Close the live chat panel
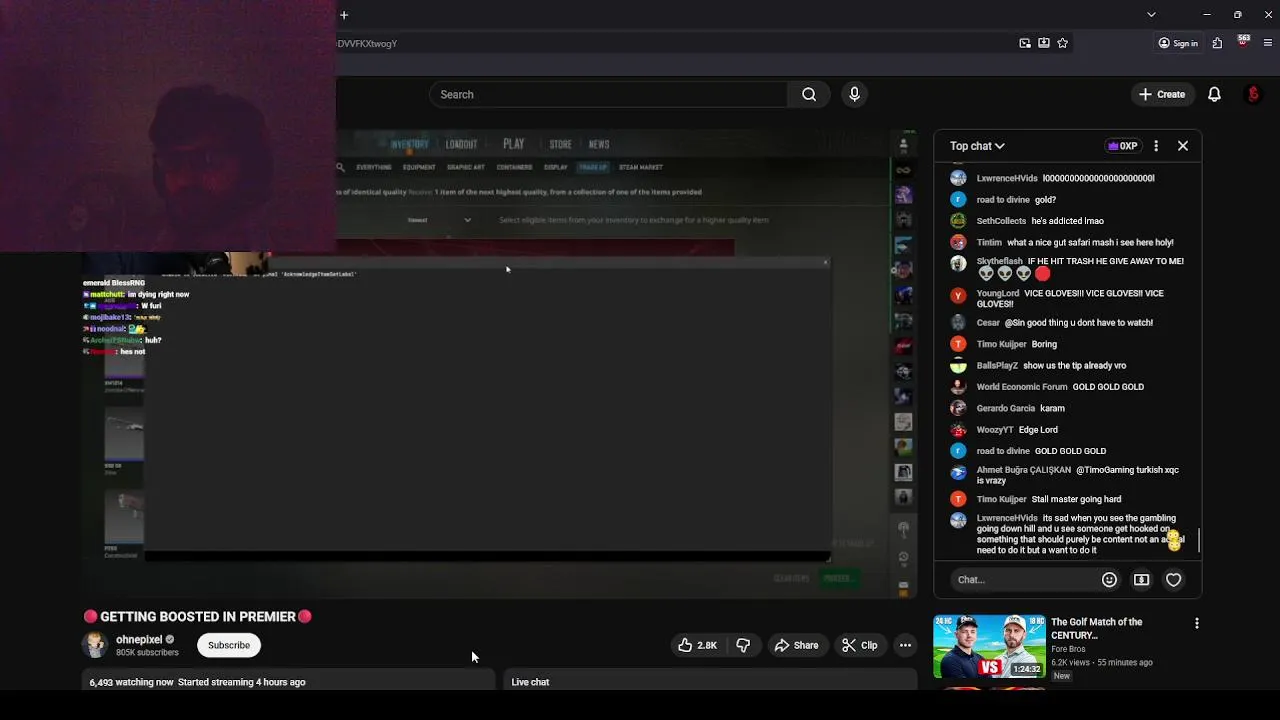This screenshot has height=720, width=1280. coord(1183,146)
